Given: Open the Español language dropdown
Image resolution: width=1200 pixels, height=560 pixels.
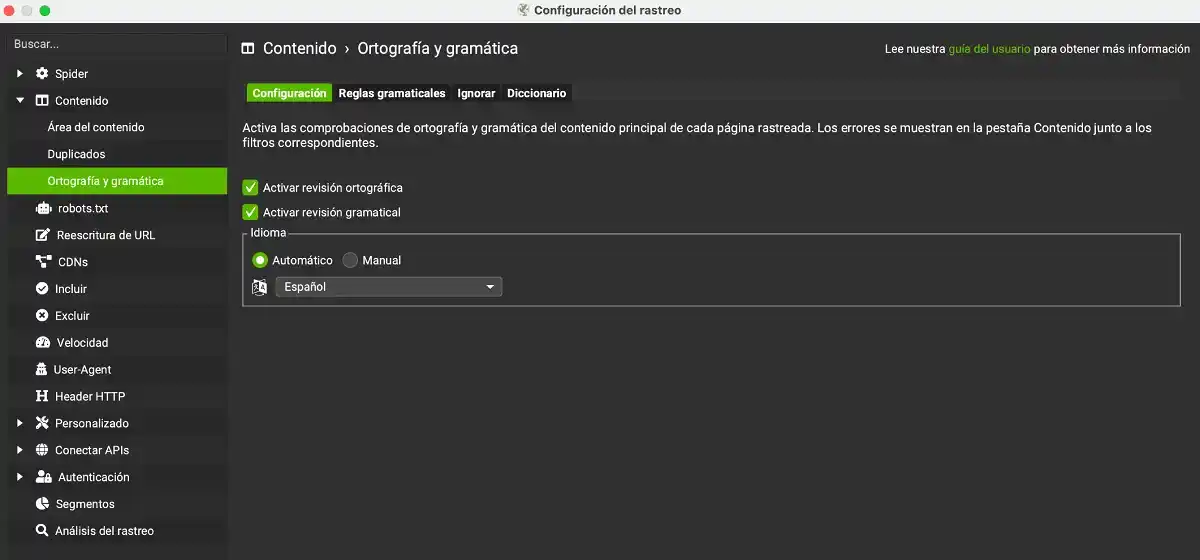Looking at the screenshot, I should point(389,287).
